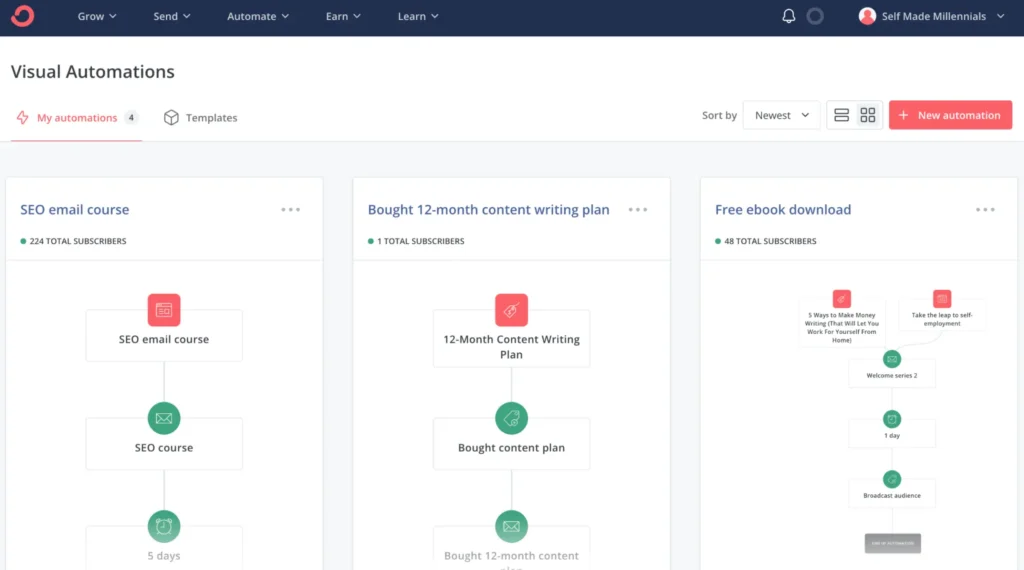The image size is (1024, 570).
Task: Click the red 12-Month Content Writing Plan tag icon
Action: tap(511, 309)
